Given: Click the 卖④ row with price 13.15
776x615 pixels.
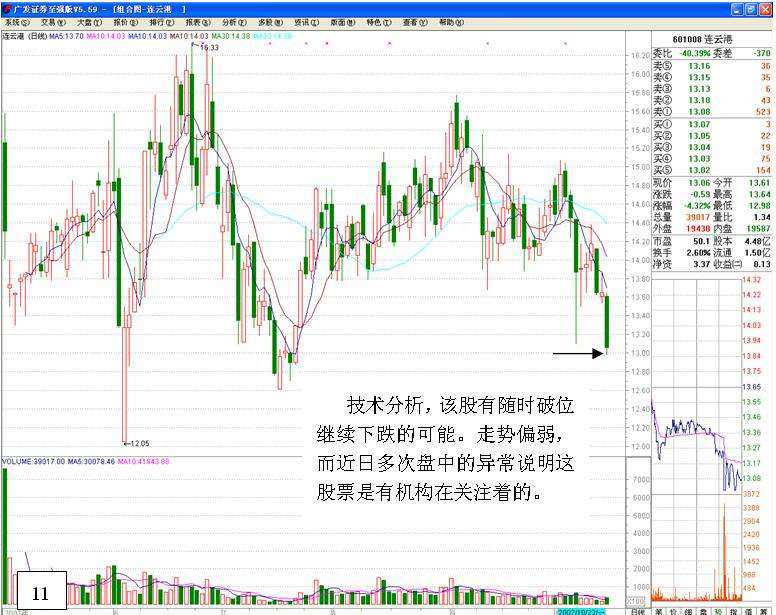Looking at the screenshot, I should coord(712,77).
